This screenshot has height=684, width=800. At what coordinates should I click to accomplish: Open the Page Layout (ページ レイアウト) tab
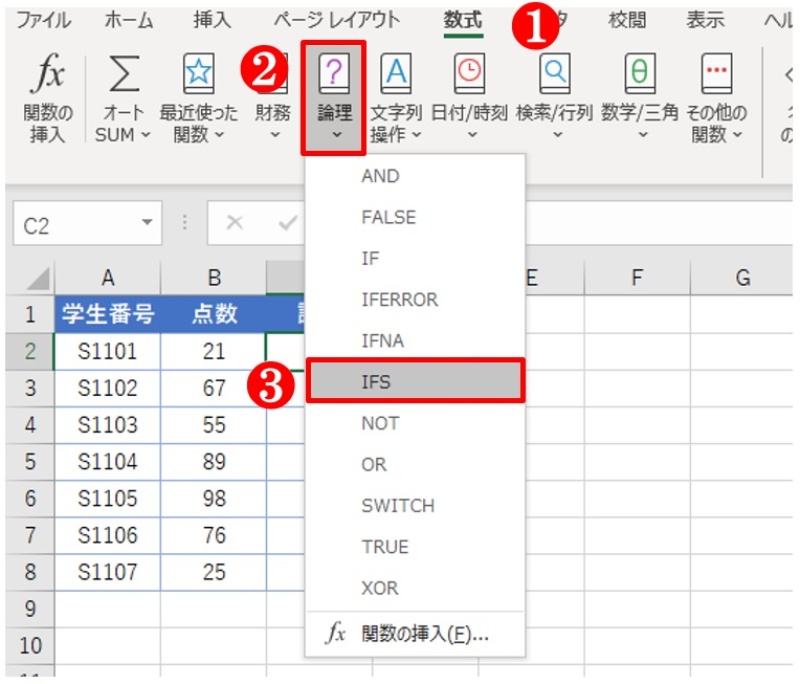(336, 19)
